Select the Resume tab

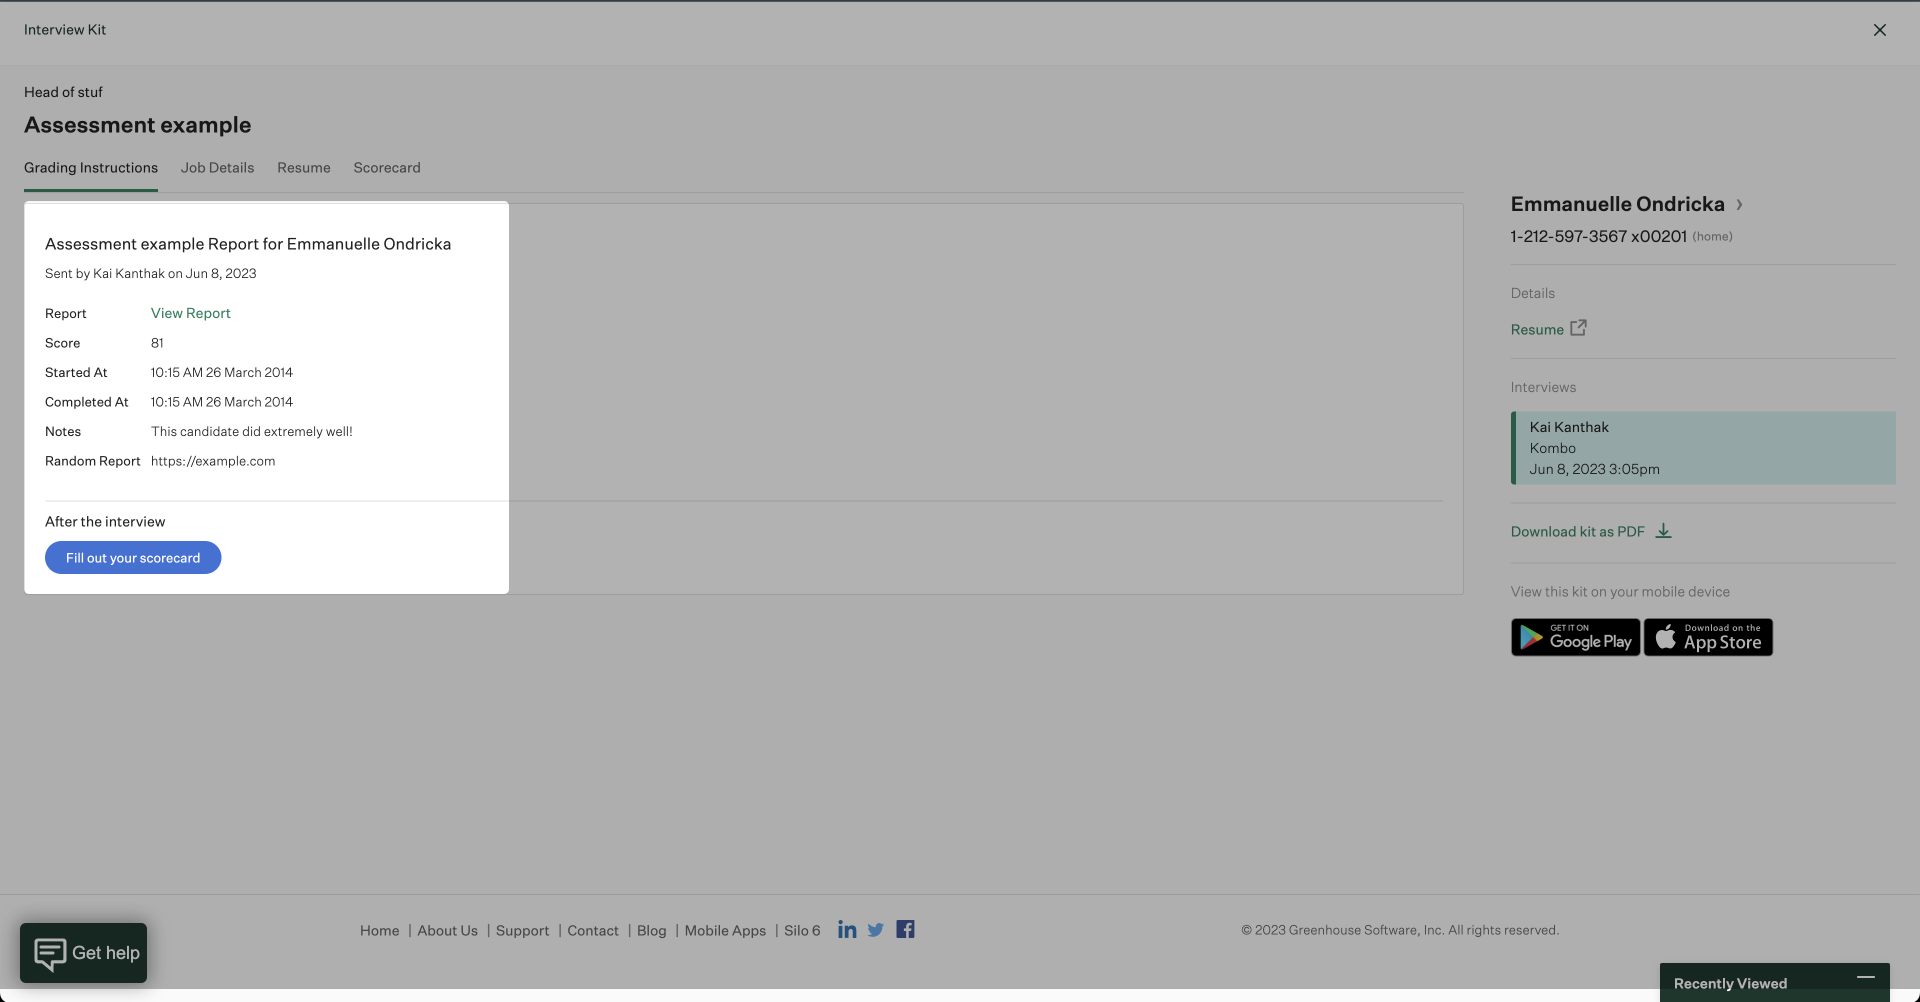pyautogui.click(x=303, y=168)
